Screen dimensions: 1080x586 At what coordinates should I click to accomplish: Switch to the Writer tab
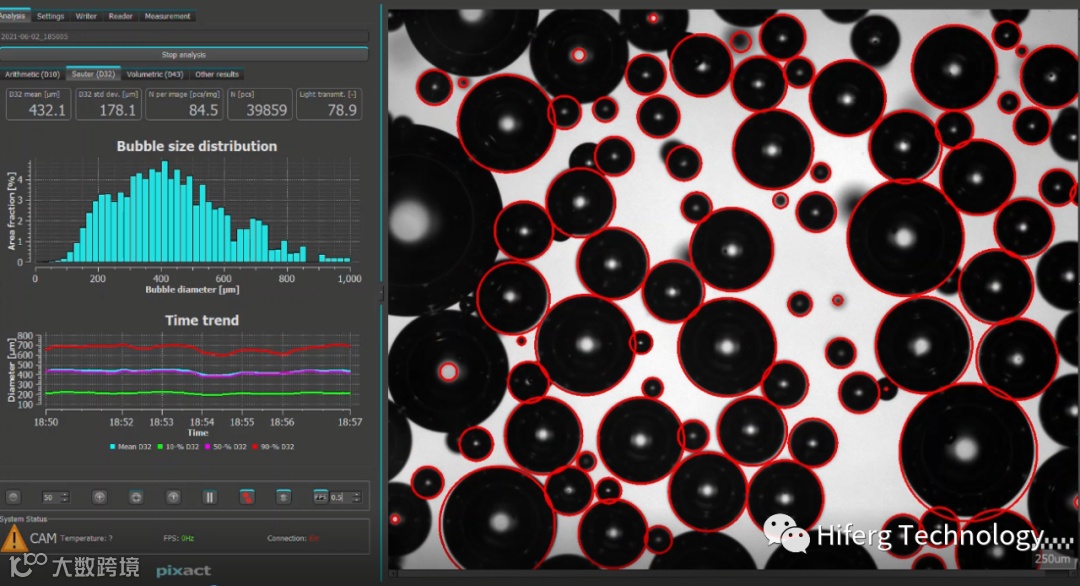pos(86,16)
